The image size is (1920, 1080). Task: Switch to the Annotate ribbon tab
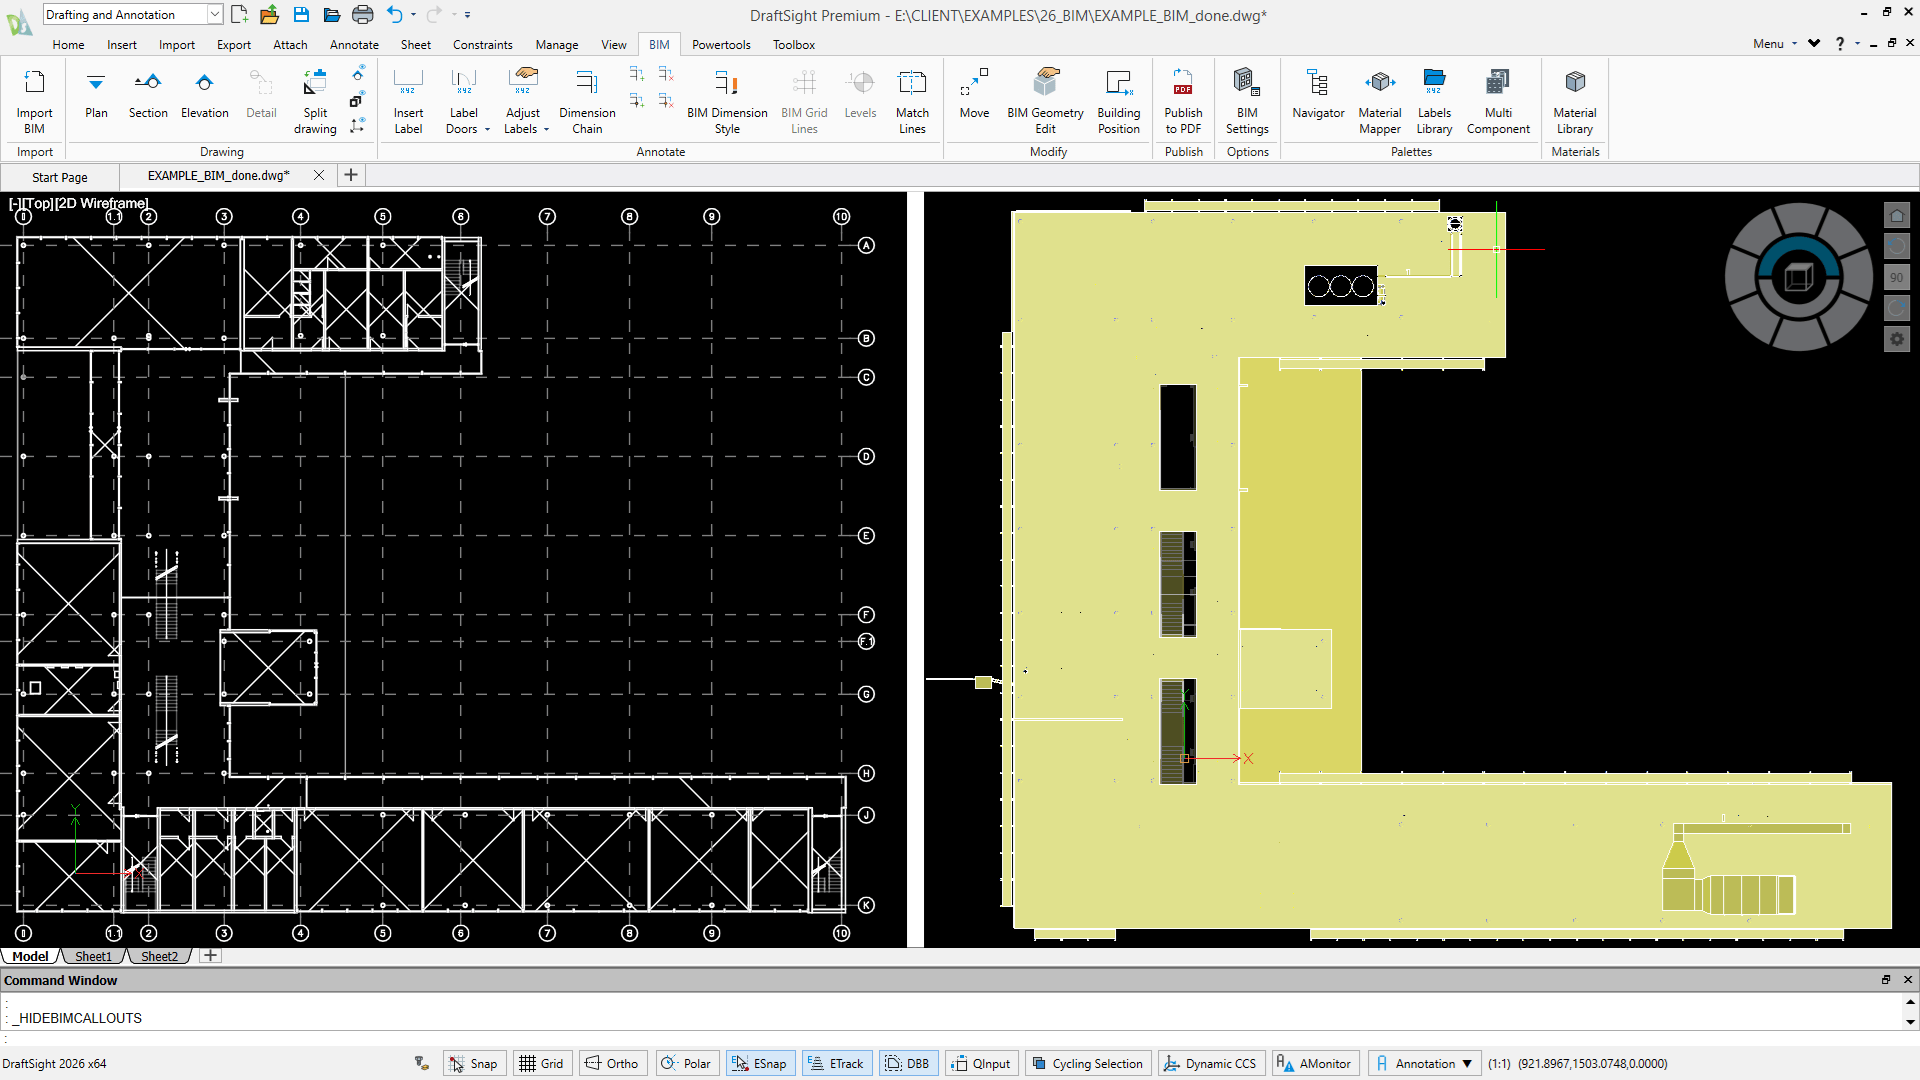(x=354, y=44)
